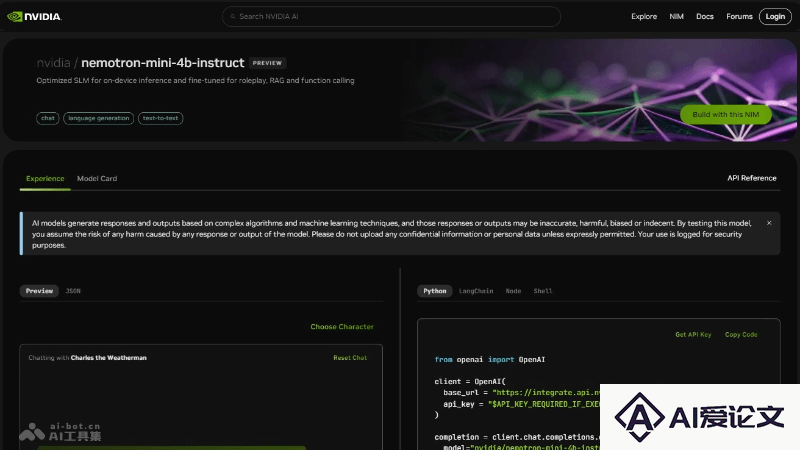The image size is (800, 450).
Task: Click the 'from openai import OpenAI' line
Action: click(x=490, y=360)
